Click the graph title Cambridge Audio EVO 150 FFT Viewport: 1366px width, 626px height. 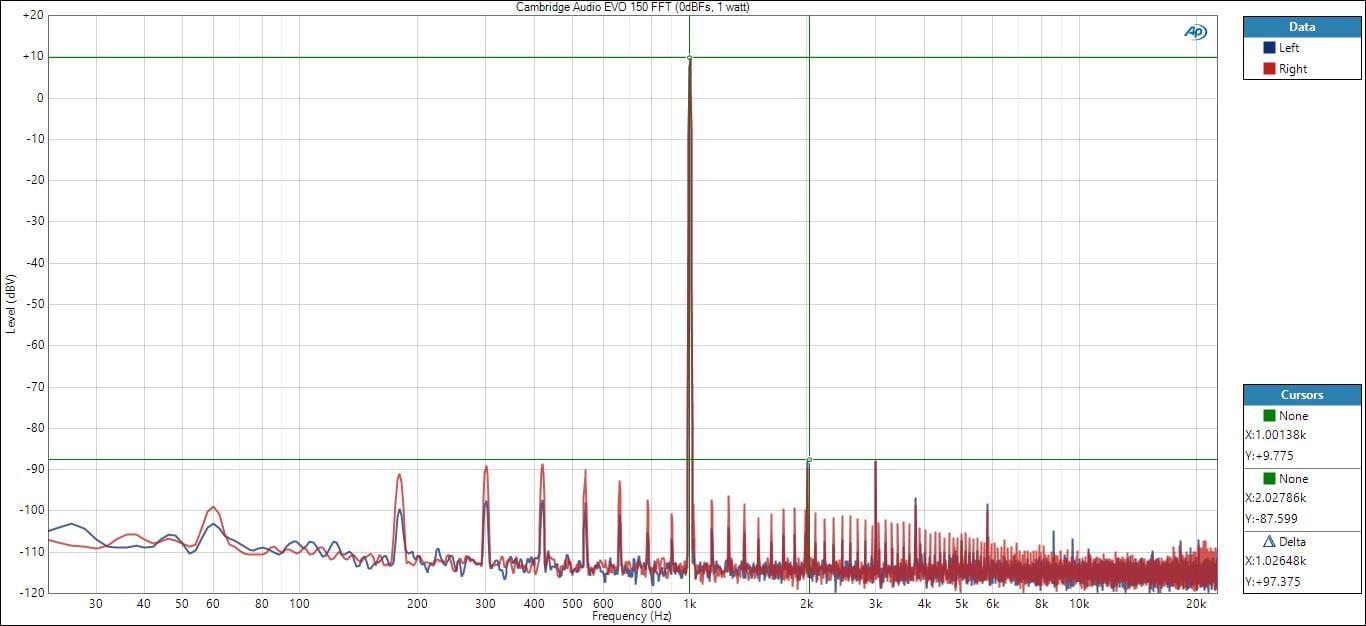point(632,7)
